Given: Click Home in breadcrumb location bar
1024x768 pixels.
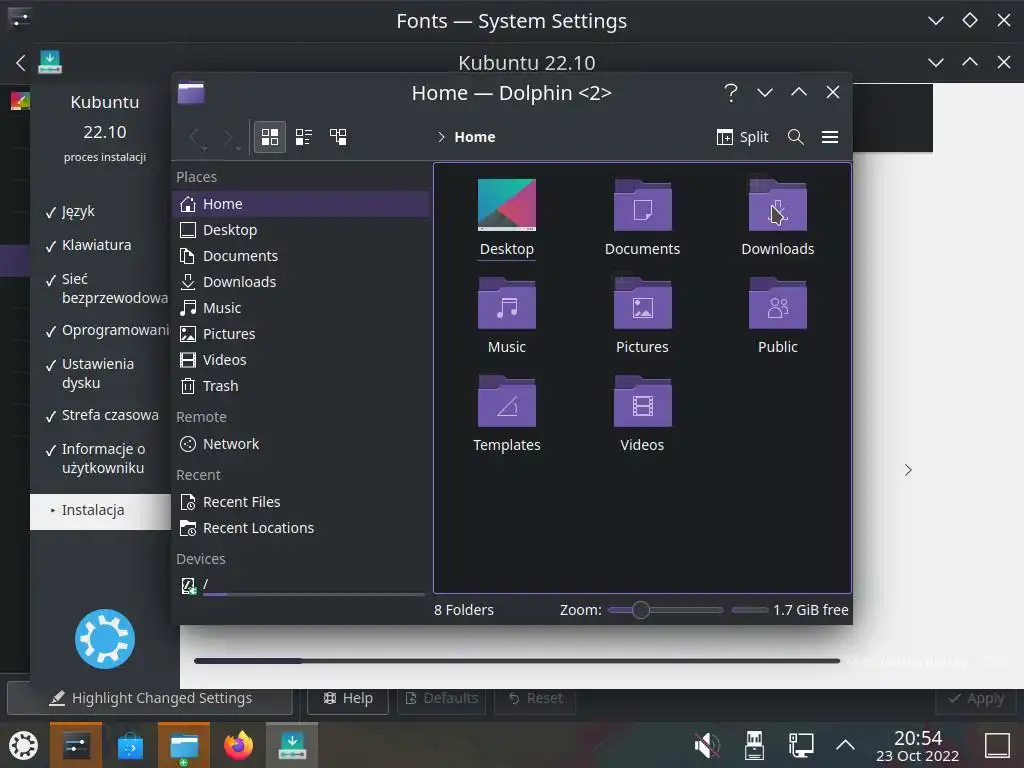Looking at the screenshot, I should click(475, 137).
